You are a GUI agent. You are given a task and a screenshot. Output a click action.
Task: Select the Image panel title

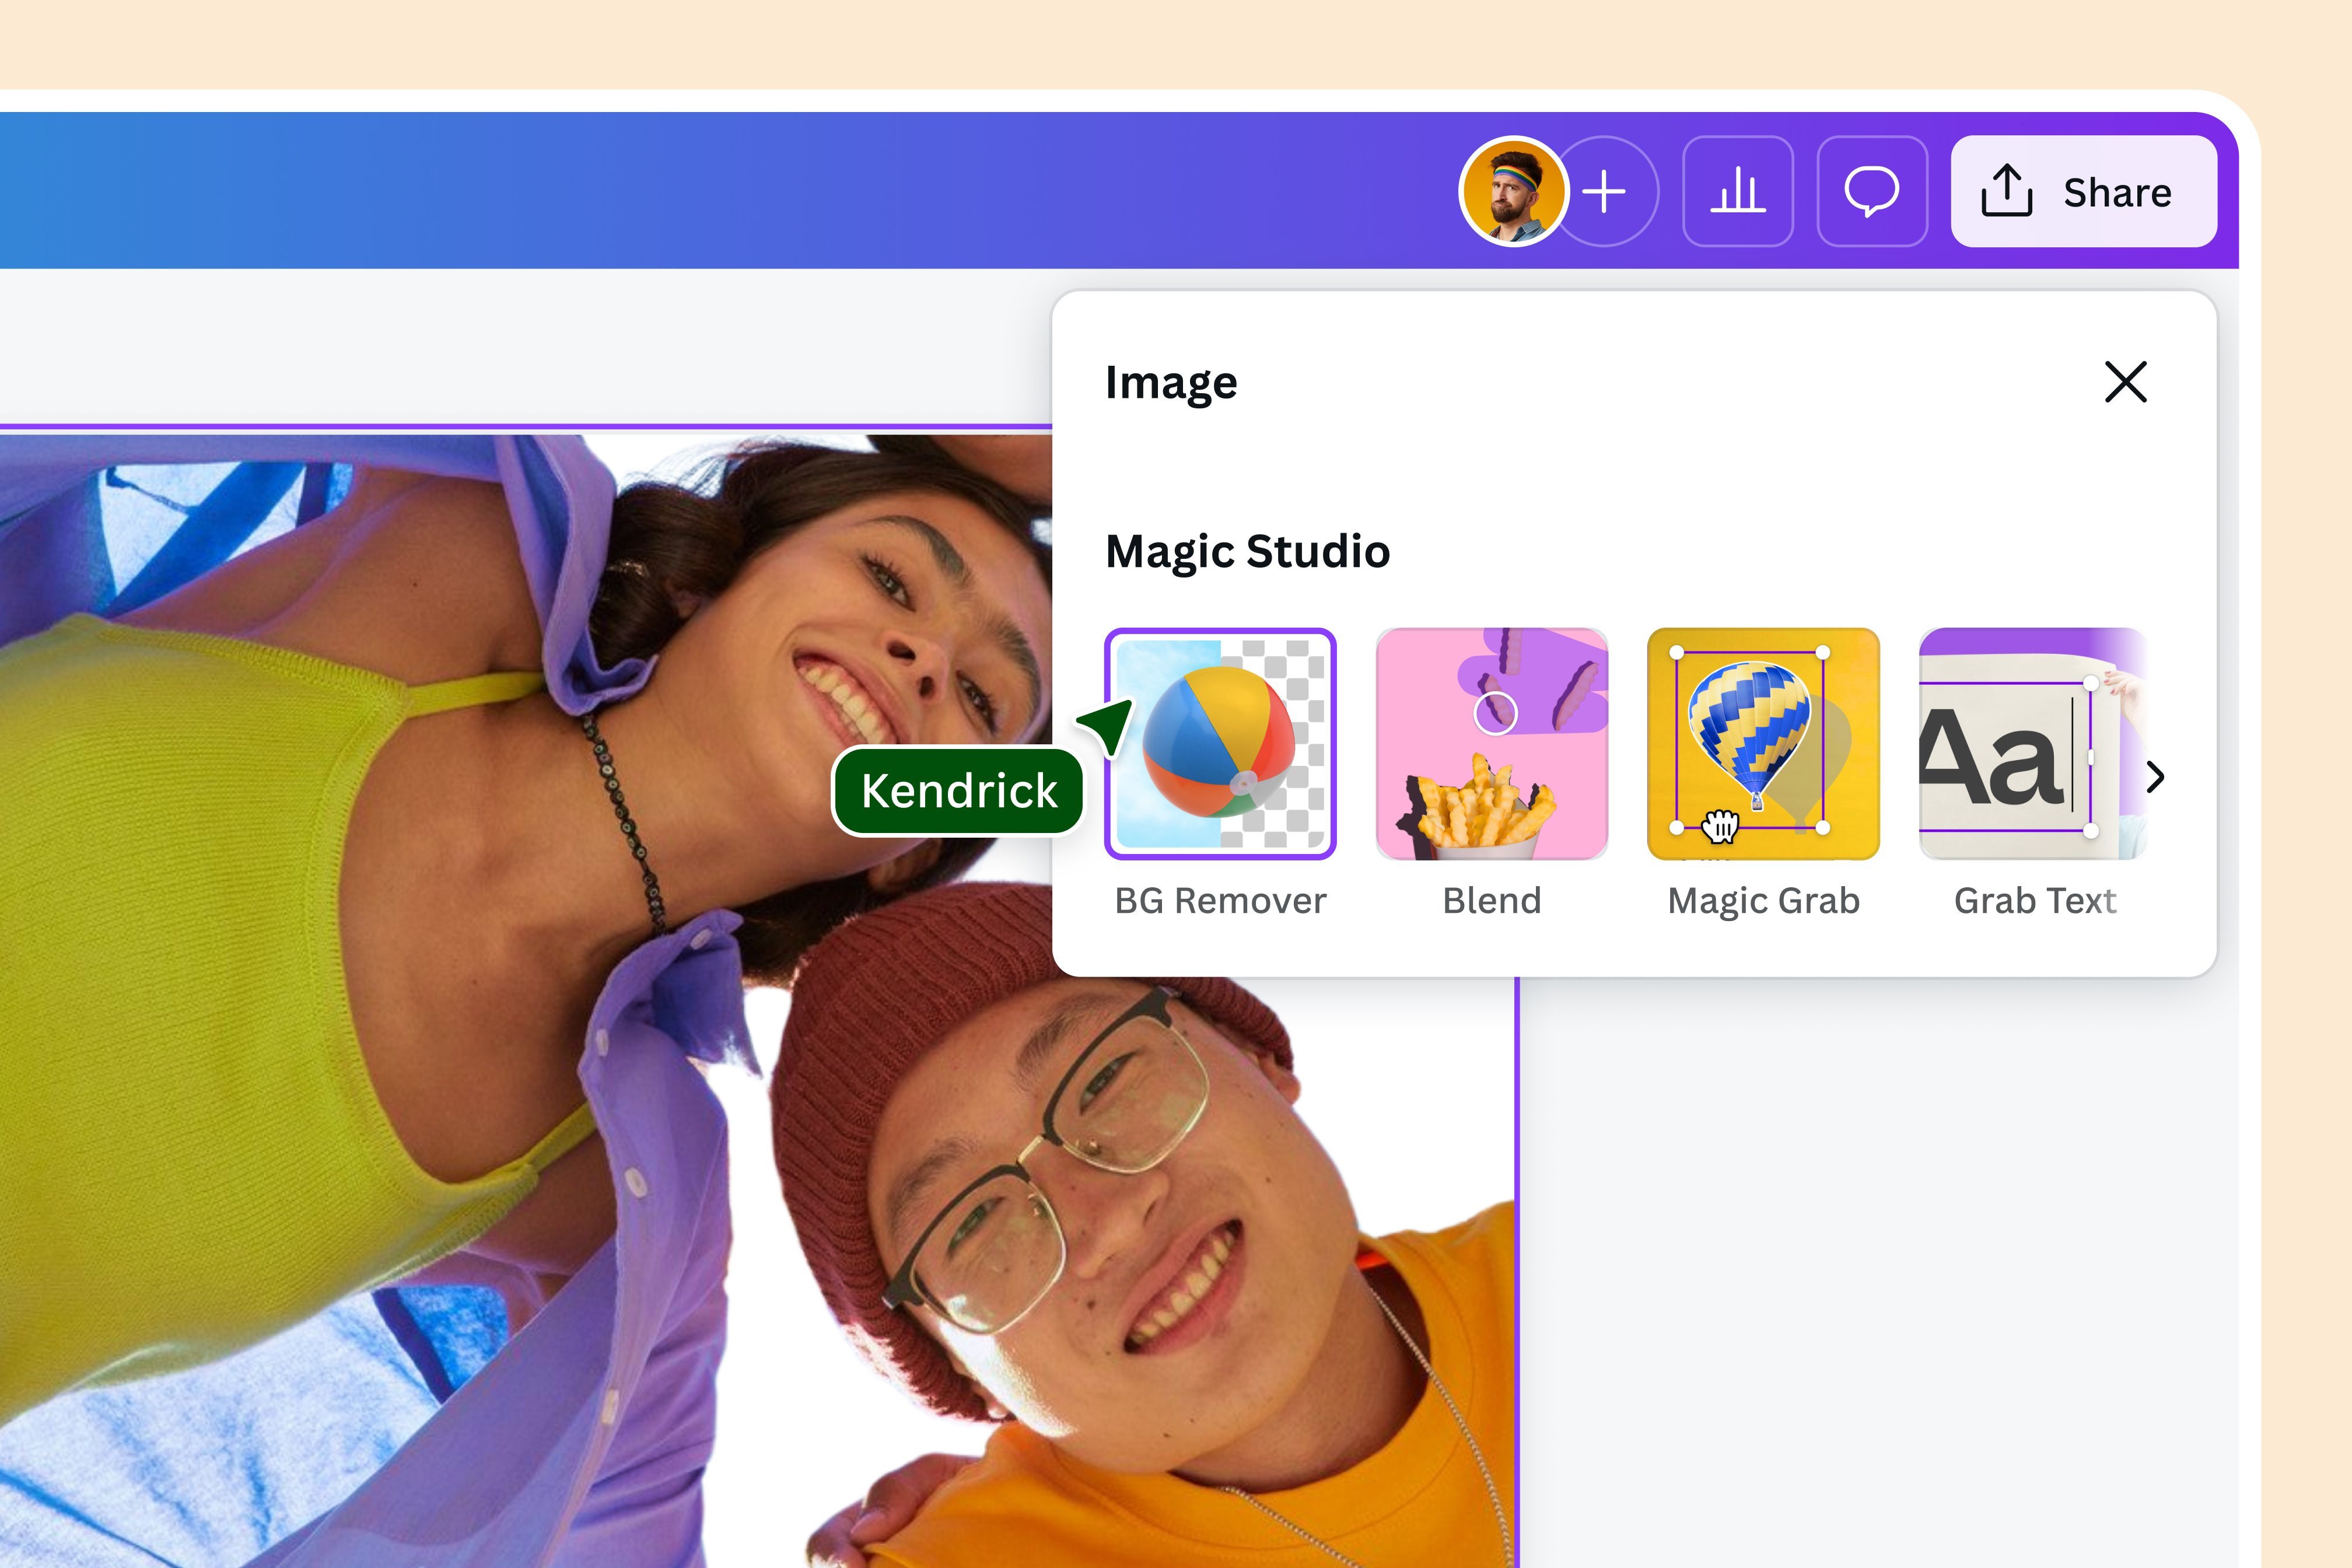(x=1171, y=381)
